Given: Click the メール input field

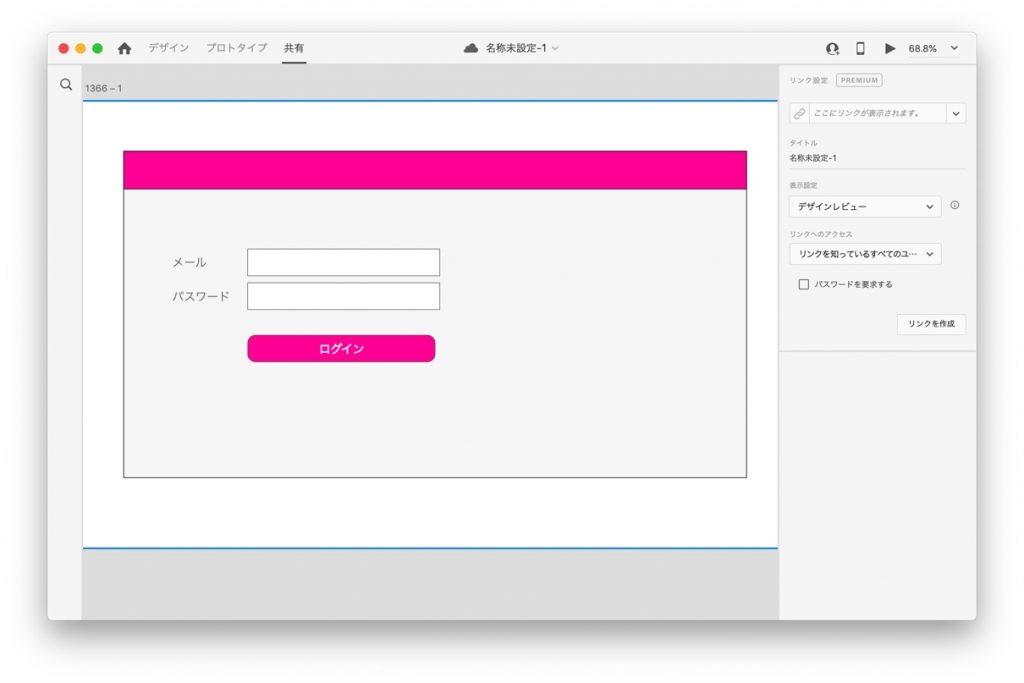Looking at the screenshot, I should point(344,262).
